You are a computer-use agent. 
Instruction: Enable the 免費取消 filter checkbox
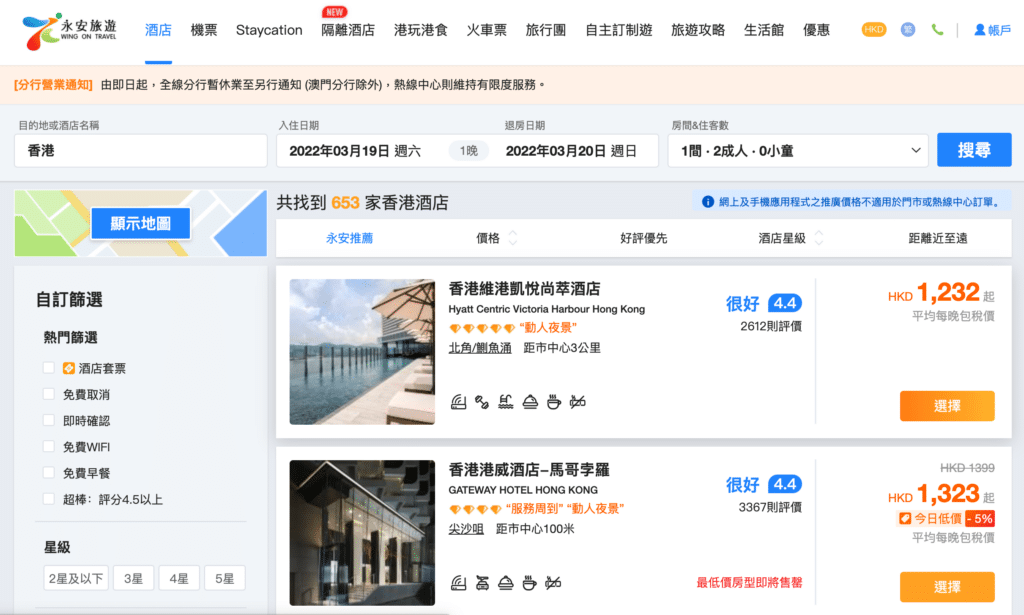(x=48, y=394)
